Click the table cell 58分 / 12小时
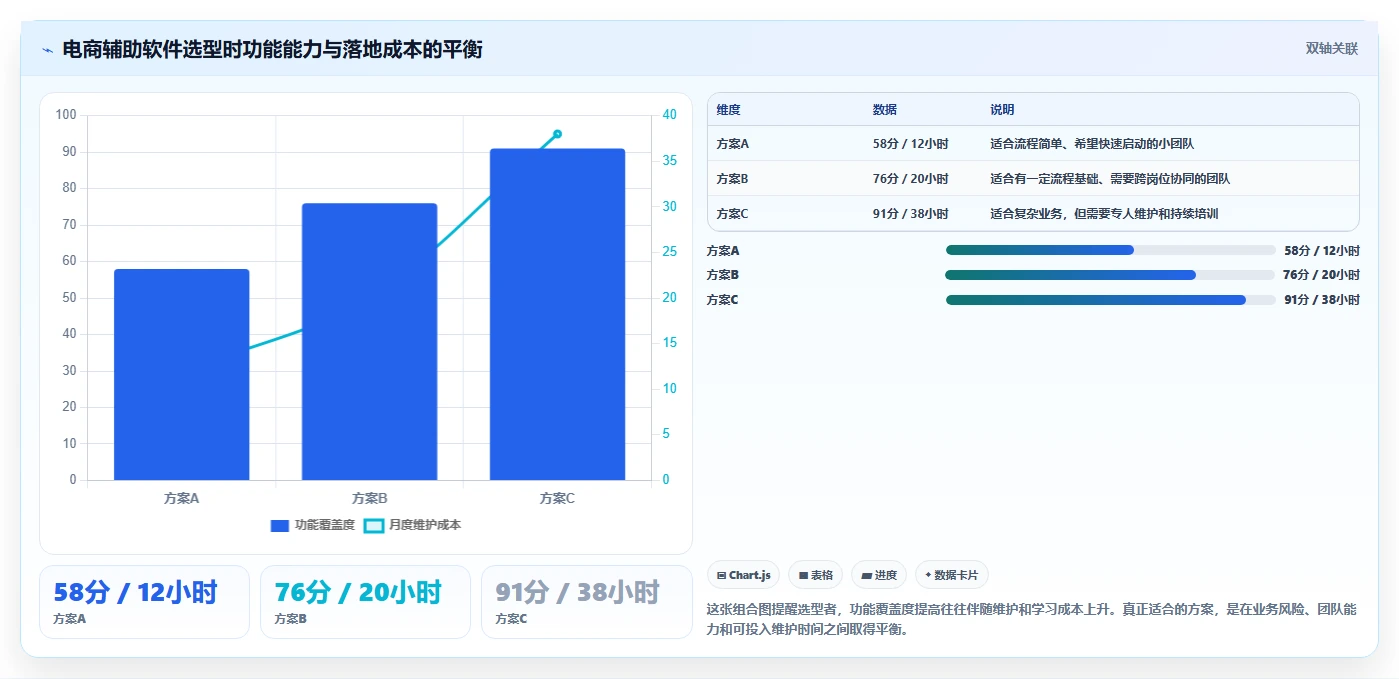The width and height of the screenshot is (1399, 679). (910, 144)
